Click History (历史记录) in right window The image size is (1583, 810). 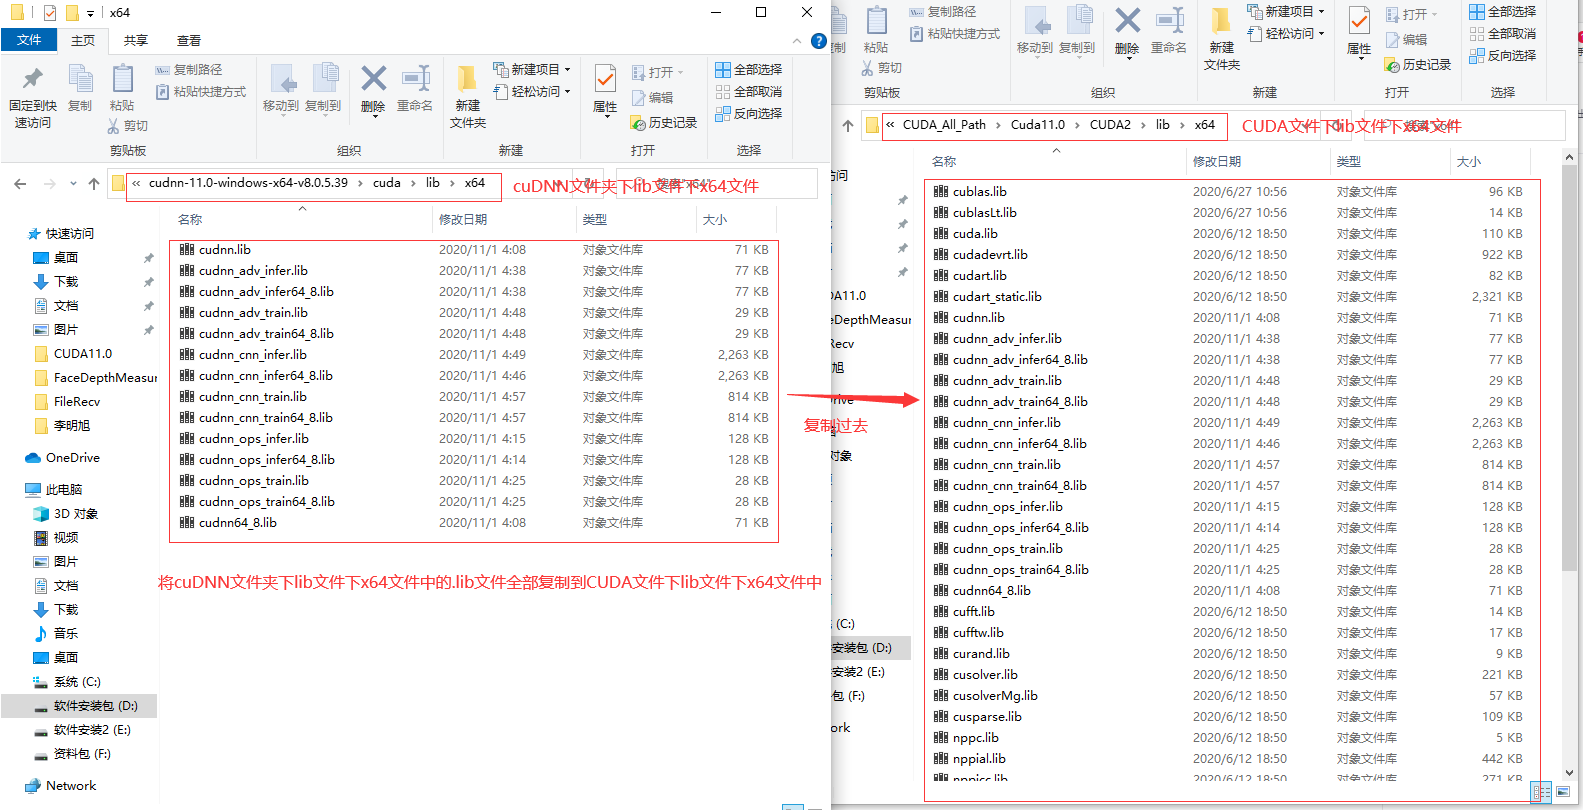[x=1418, y=65]
